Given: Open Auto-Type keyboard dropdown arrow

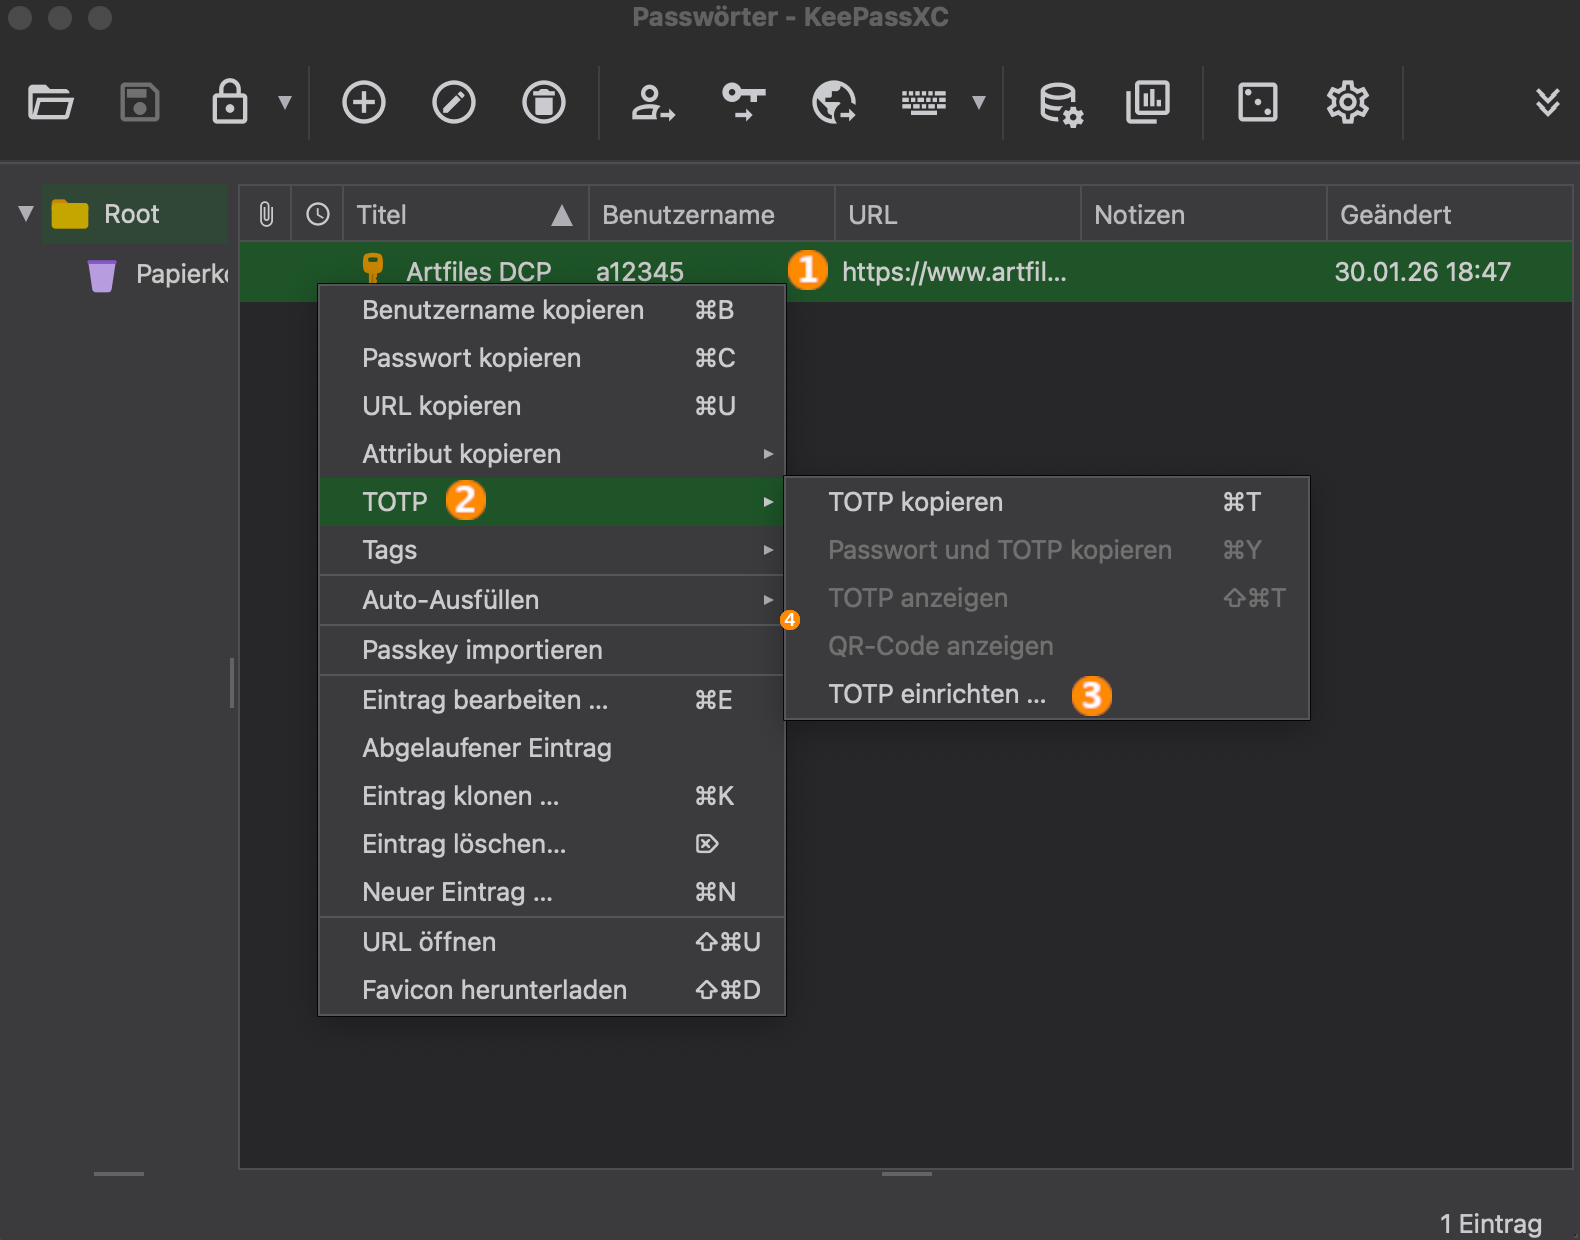Looking at the screenshot, I should point(979,102).
